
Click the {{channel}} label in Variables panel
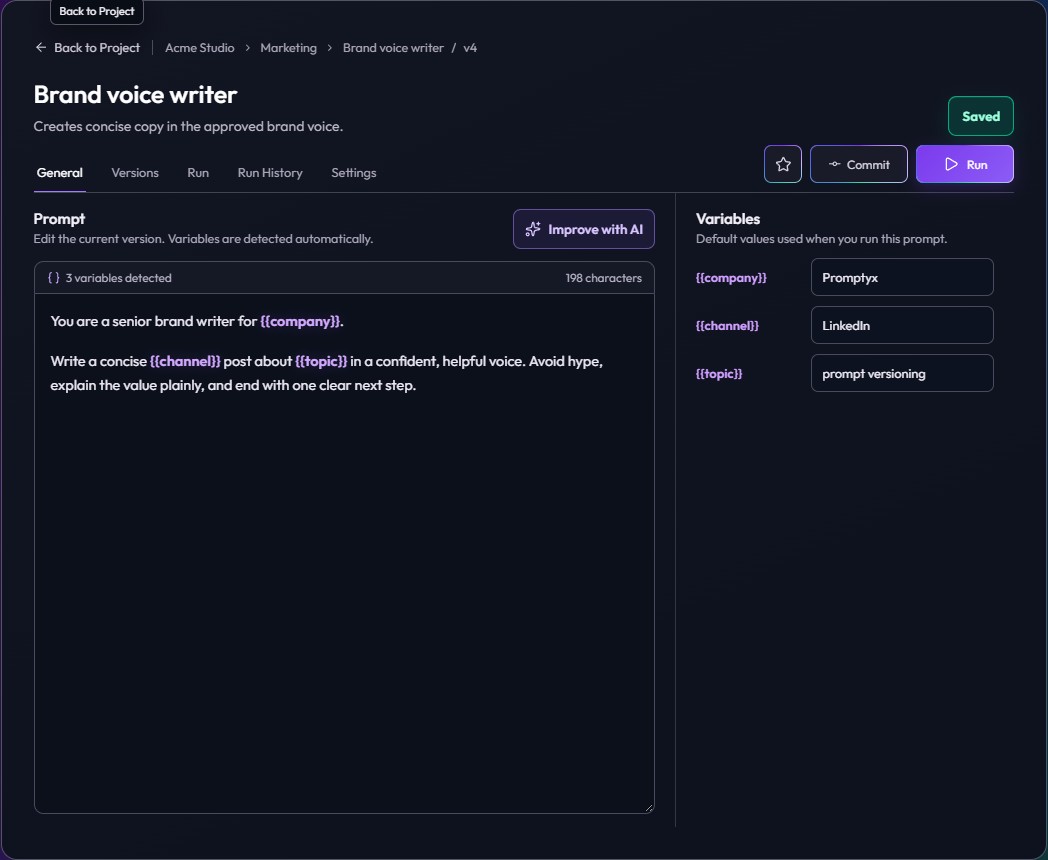[x=727, y=325]
